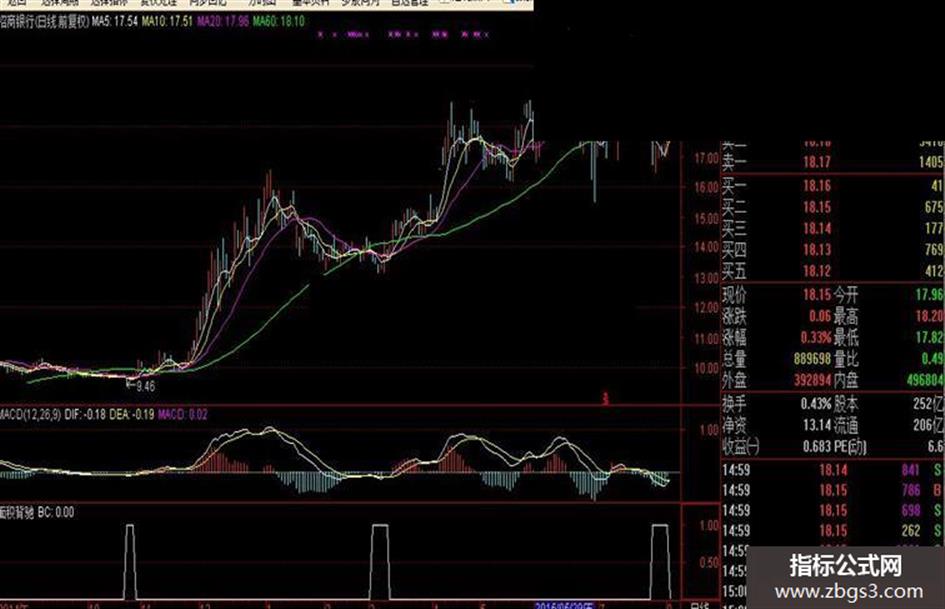The image size is (945, 609).
Task: Click the red 3 marker above MACD panel
Action: [606, 399]
